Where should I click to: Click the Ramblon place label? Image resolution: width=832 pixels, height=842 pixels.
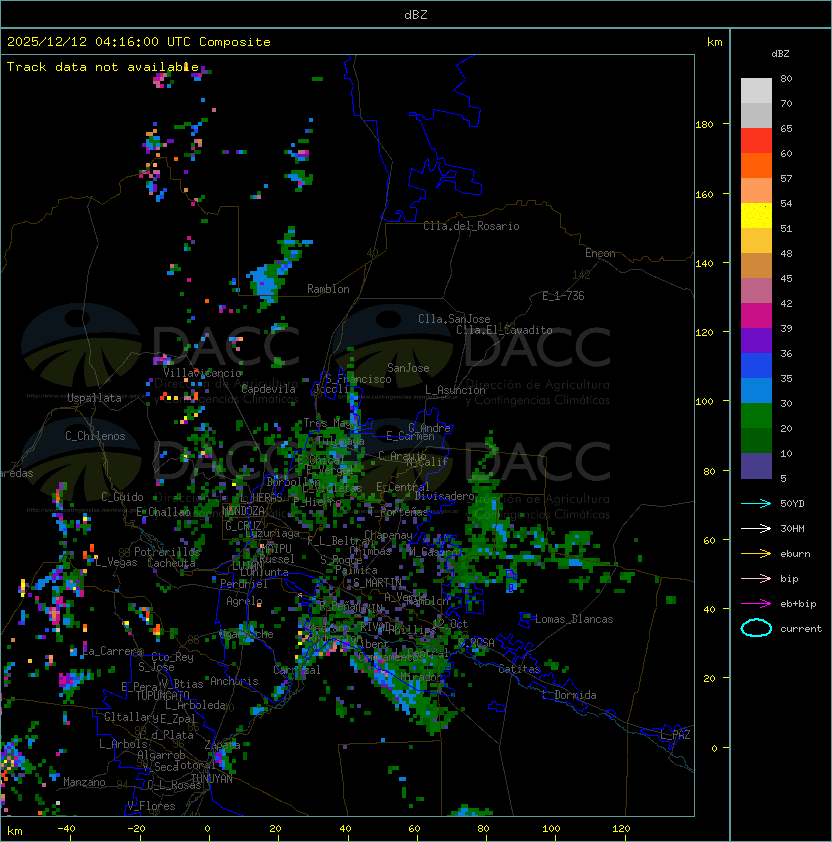[x=328, y=289]
